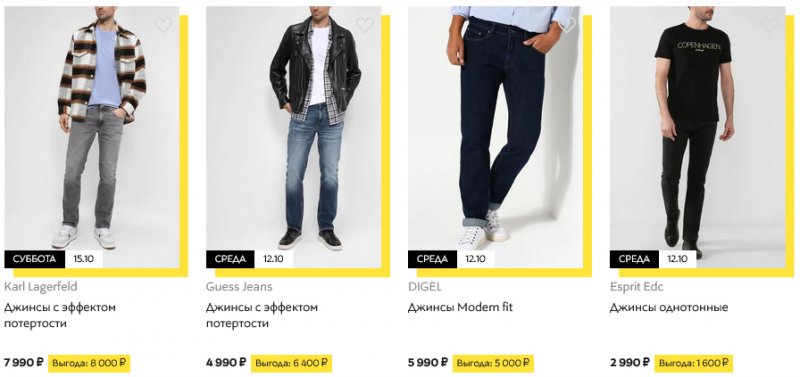800x377 pixels.
Task: Open 'Джинсы однотонные' product title
Action: point(669,308)
